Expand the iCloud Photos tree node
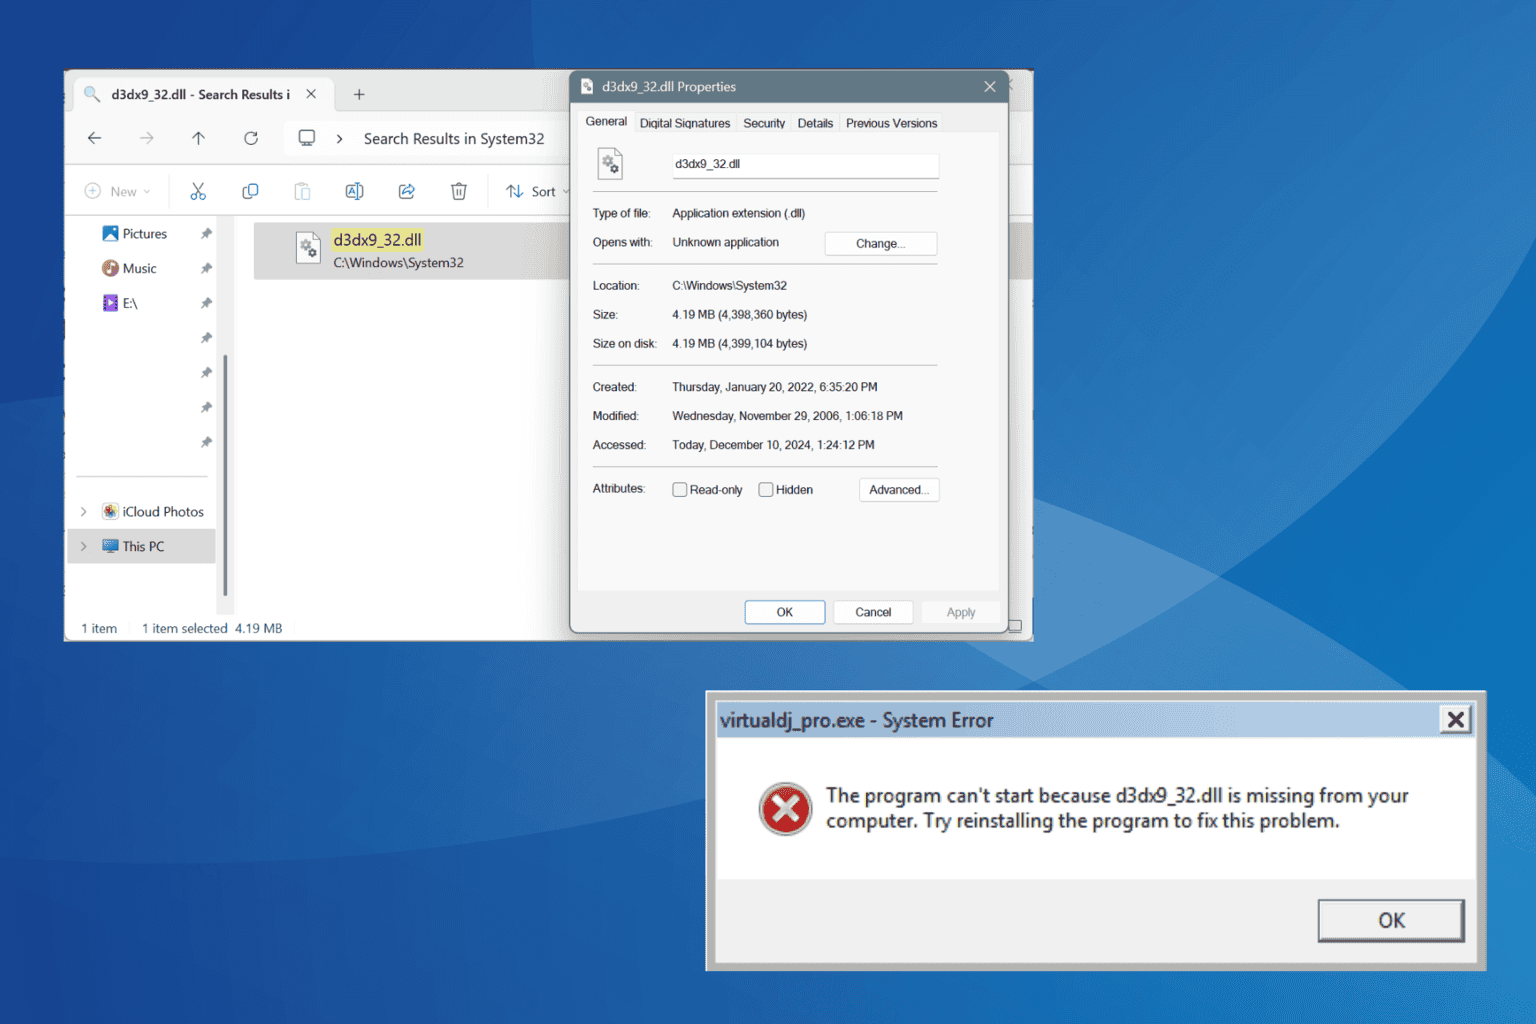Image resolution: width=1536 pixels, height=1024 pixels. 84,511
